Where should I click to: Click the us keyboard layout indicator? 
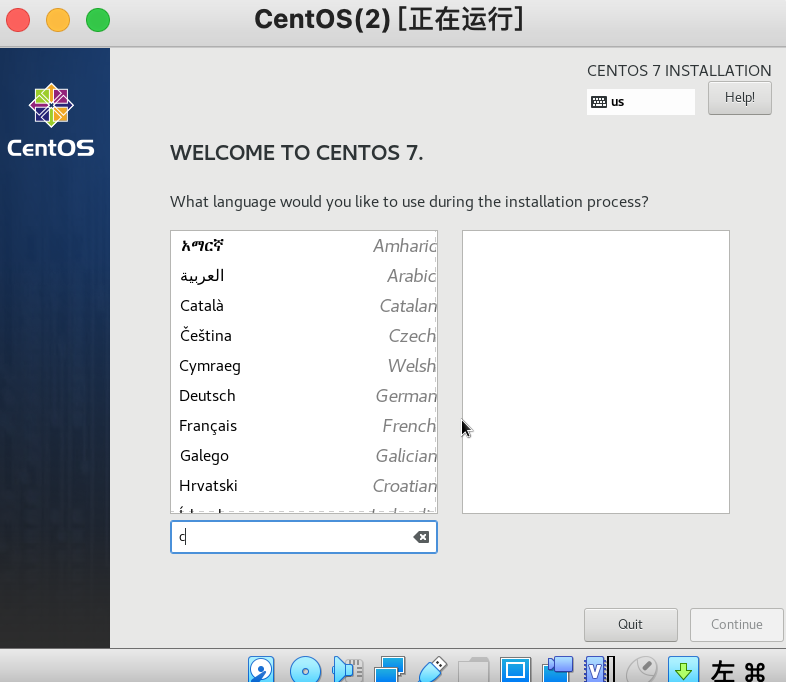point(641,102)
